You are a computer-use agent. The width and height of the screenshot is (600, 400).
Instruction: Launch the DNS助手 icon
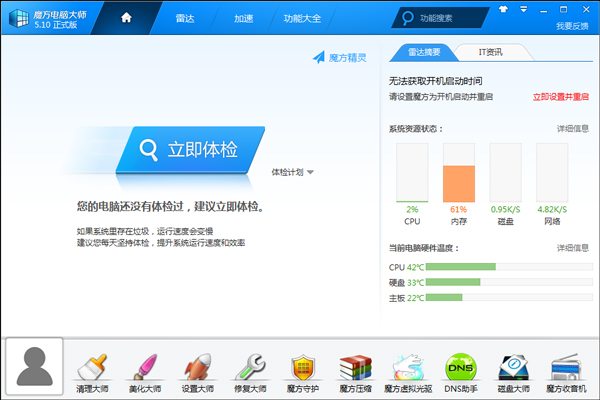click(461, 367)
